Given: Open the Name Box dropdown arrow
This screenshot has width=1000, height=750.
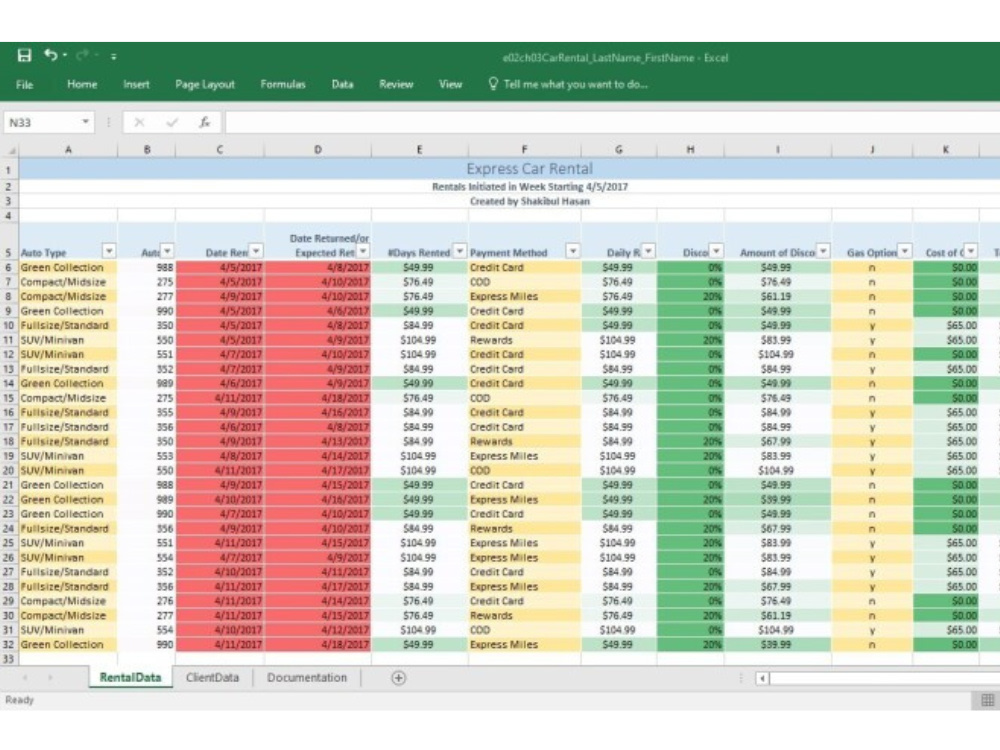Looking at the screenshot, I should pyautogui.click(x=85, y=122).
